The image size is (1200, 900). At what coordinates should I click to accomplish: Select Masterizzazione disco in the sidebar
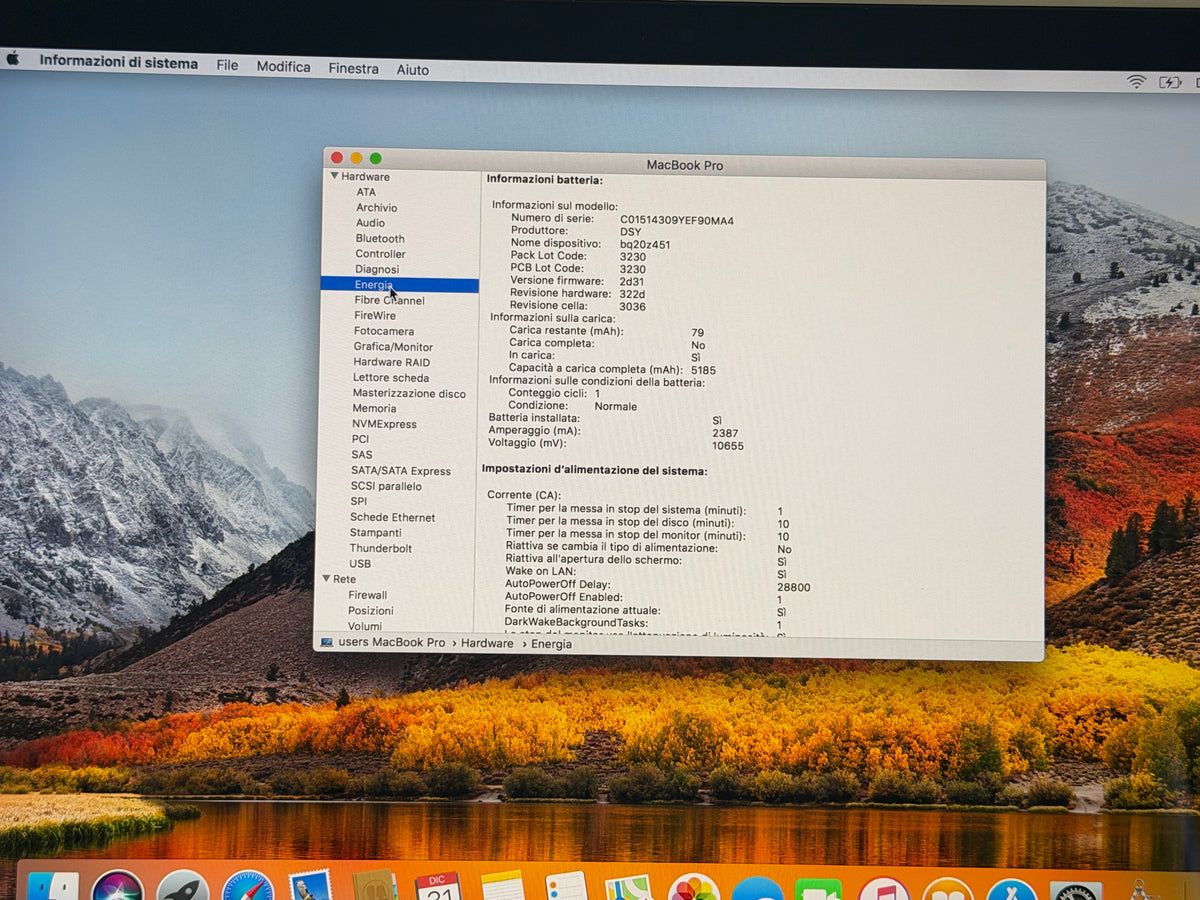409,393
